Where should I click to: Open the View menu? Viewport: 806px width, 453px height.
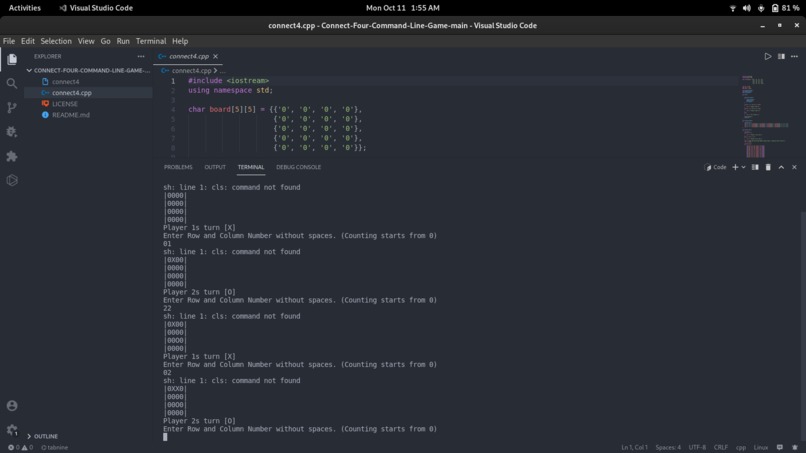(x=86, y=41)
